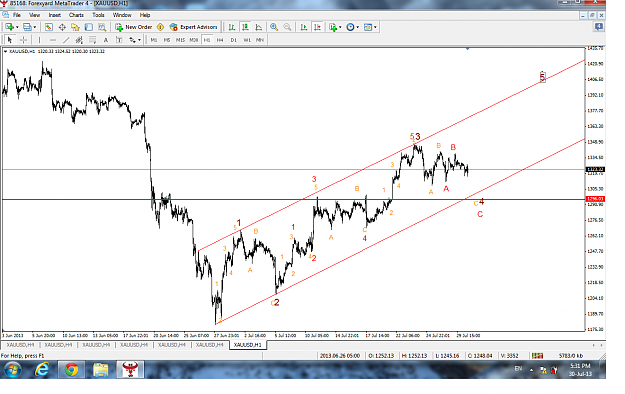This screenshot has height=394, width=625.
Task: Click the New Order button
Action: (134, 27)
